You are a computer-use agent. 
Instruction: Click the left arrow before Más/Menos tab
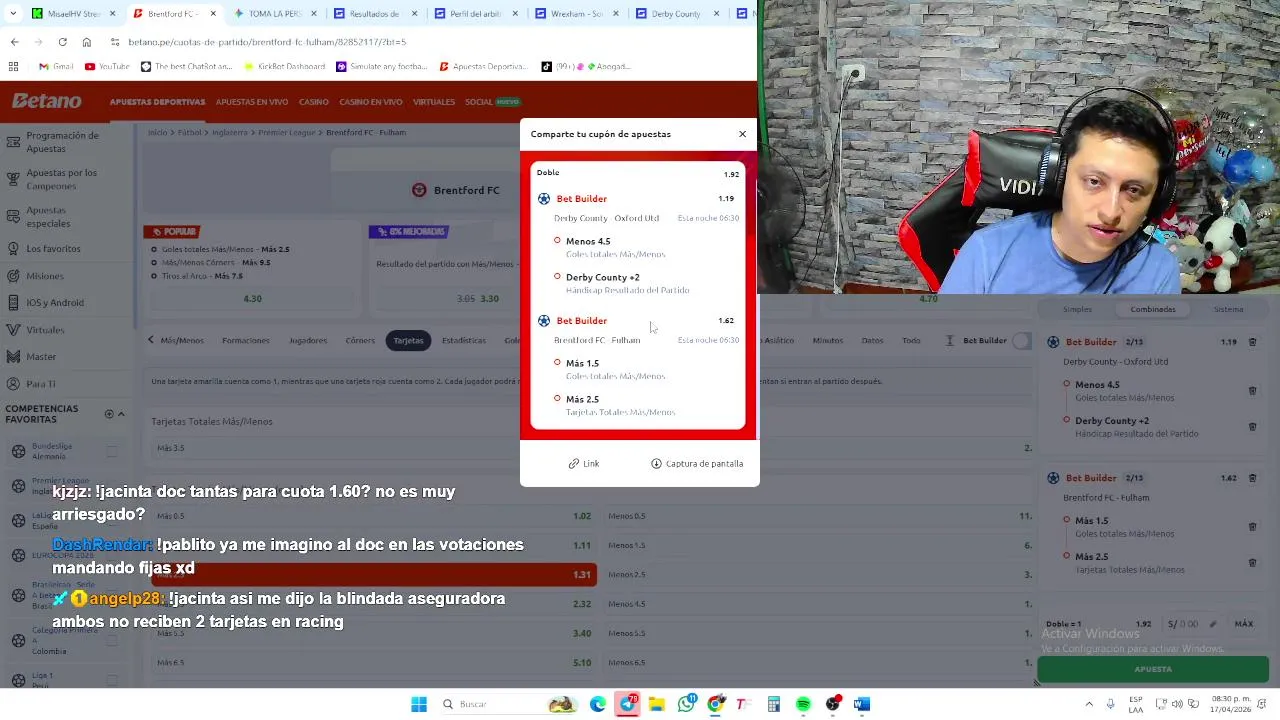coord(151,340)
